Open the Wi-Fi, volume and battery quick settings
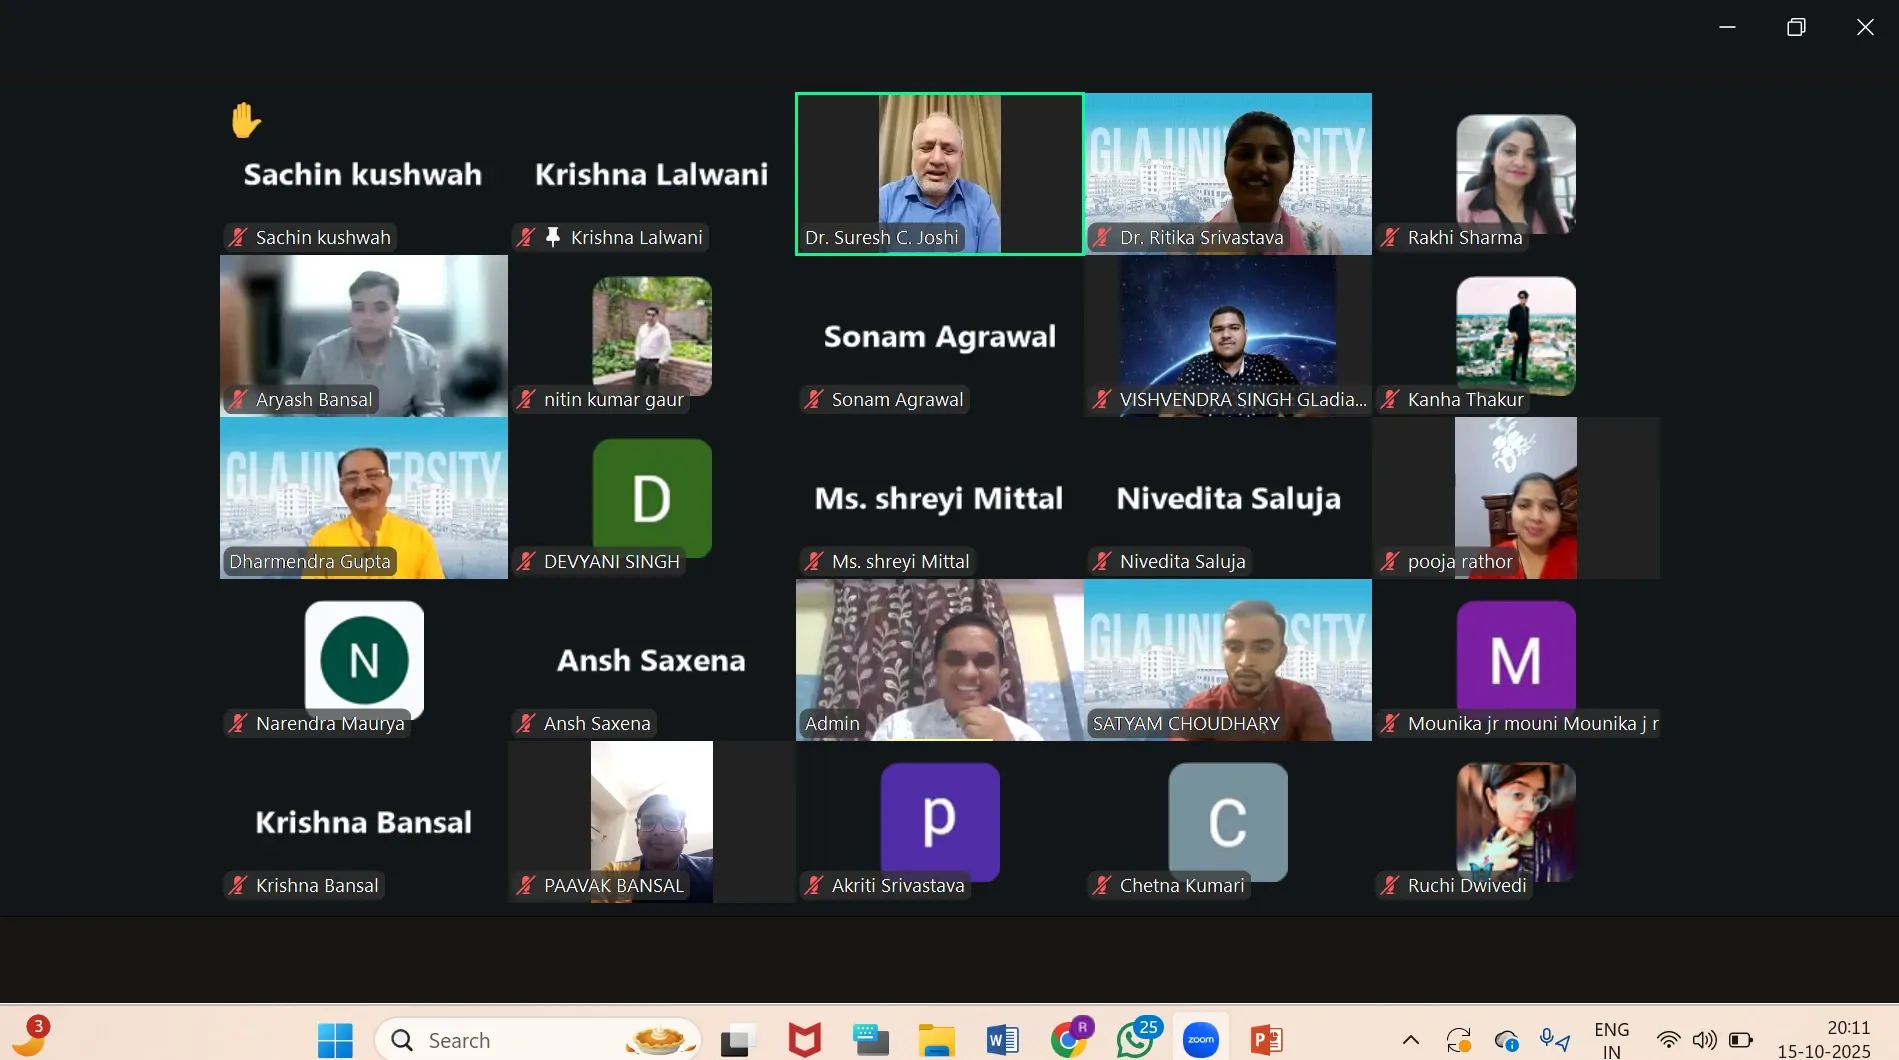Screen dimensions: 1899x1060 point(1704,1040)
